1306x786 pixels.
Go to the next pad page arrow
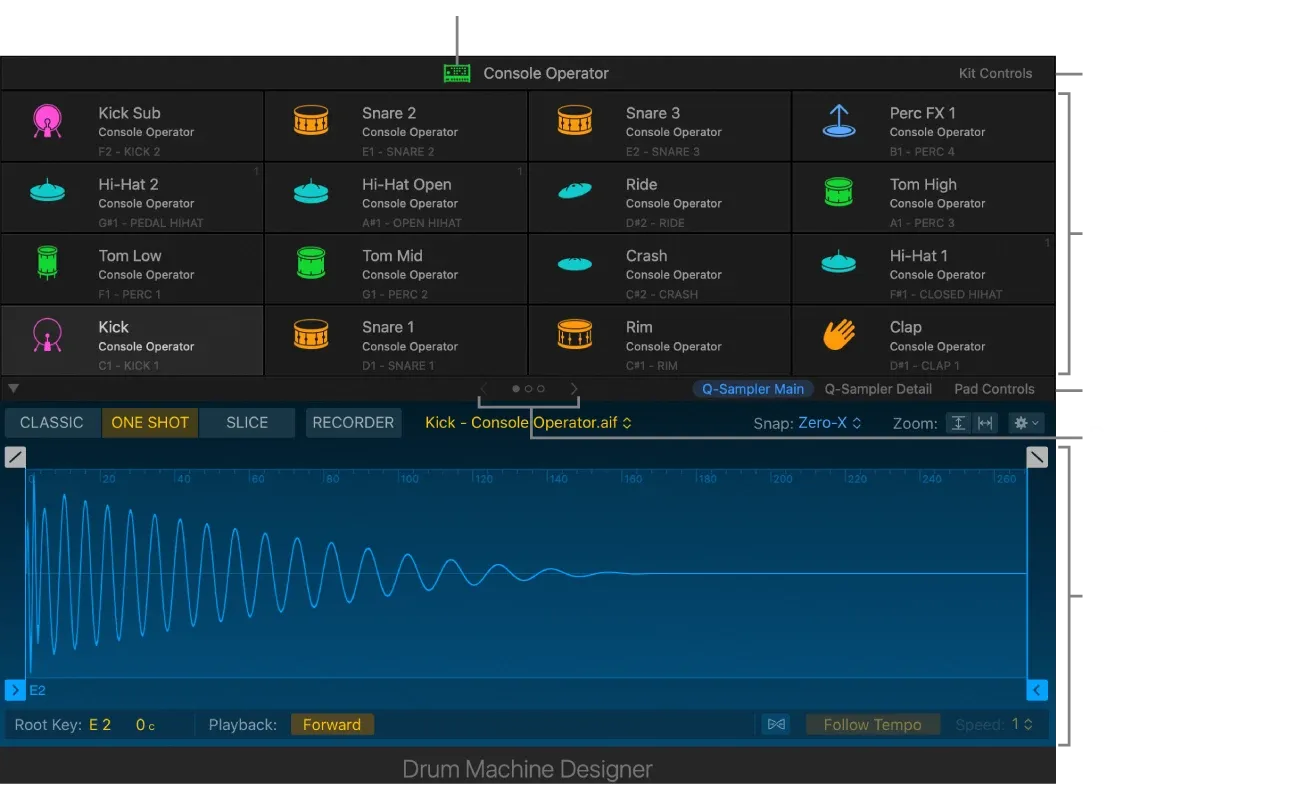coord(574,389)
